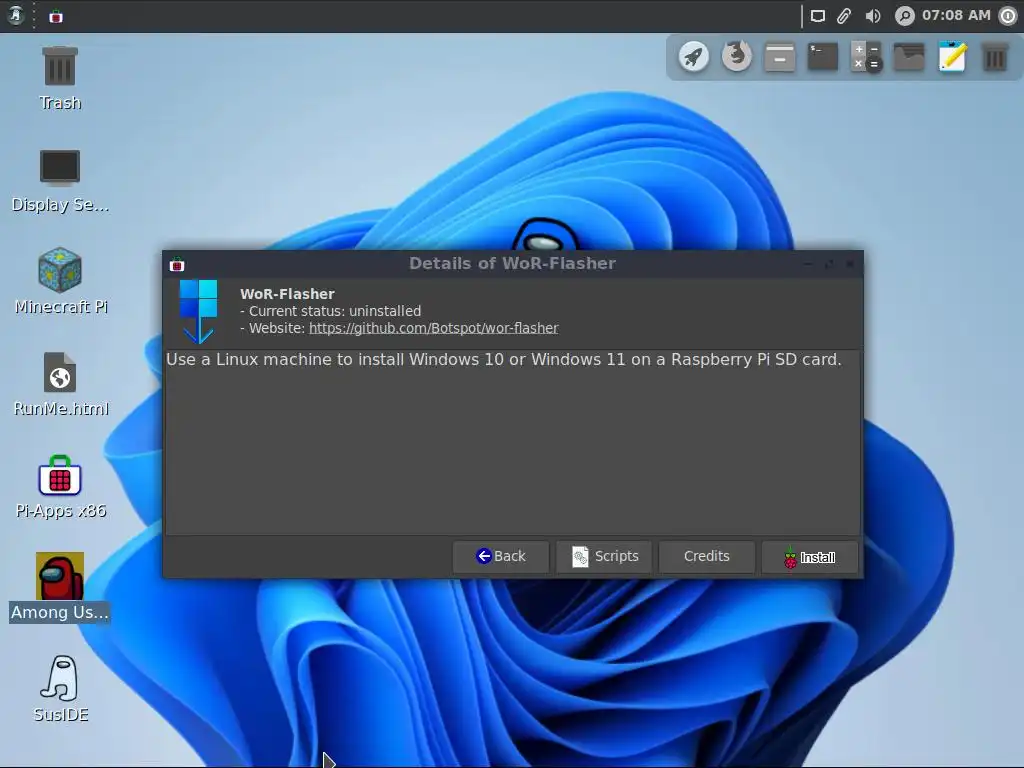
Task: Click the display icon in the system tray
Action: coord(818,16)
